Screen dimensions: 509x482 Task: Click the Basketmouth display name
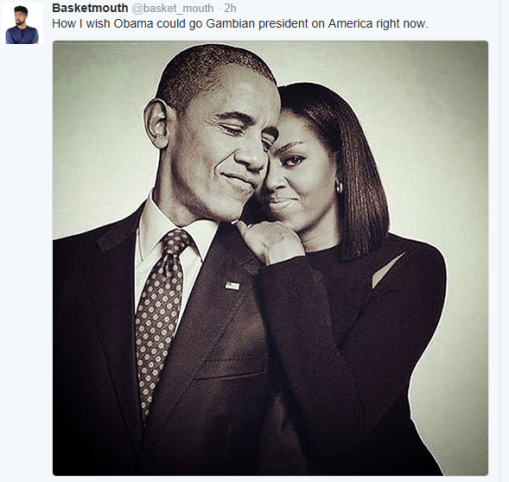(x=90, y=8)
